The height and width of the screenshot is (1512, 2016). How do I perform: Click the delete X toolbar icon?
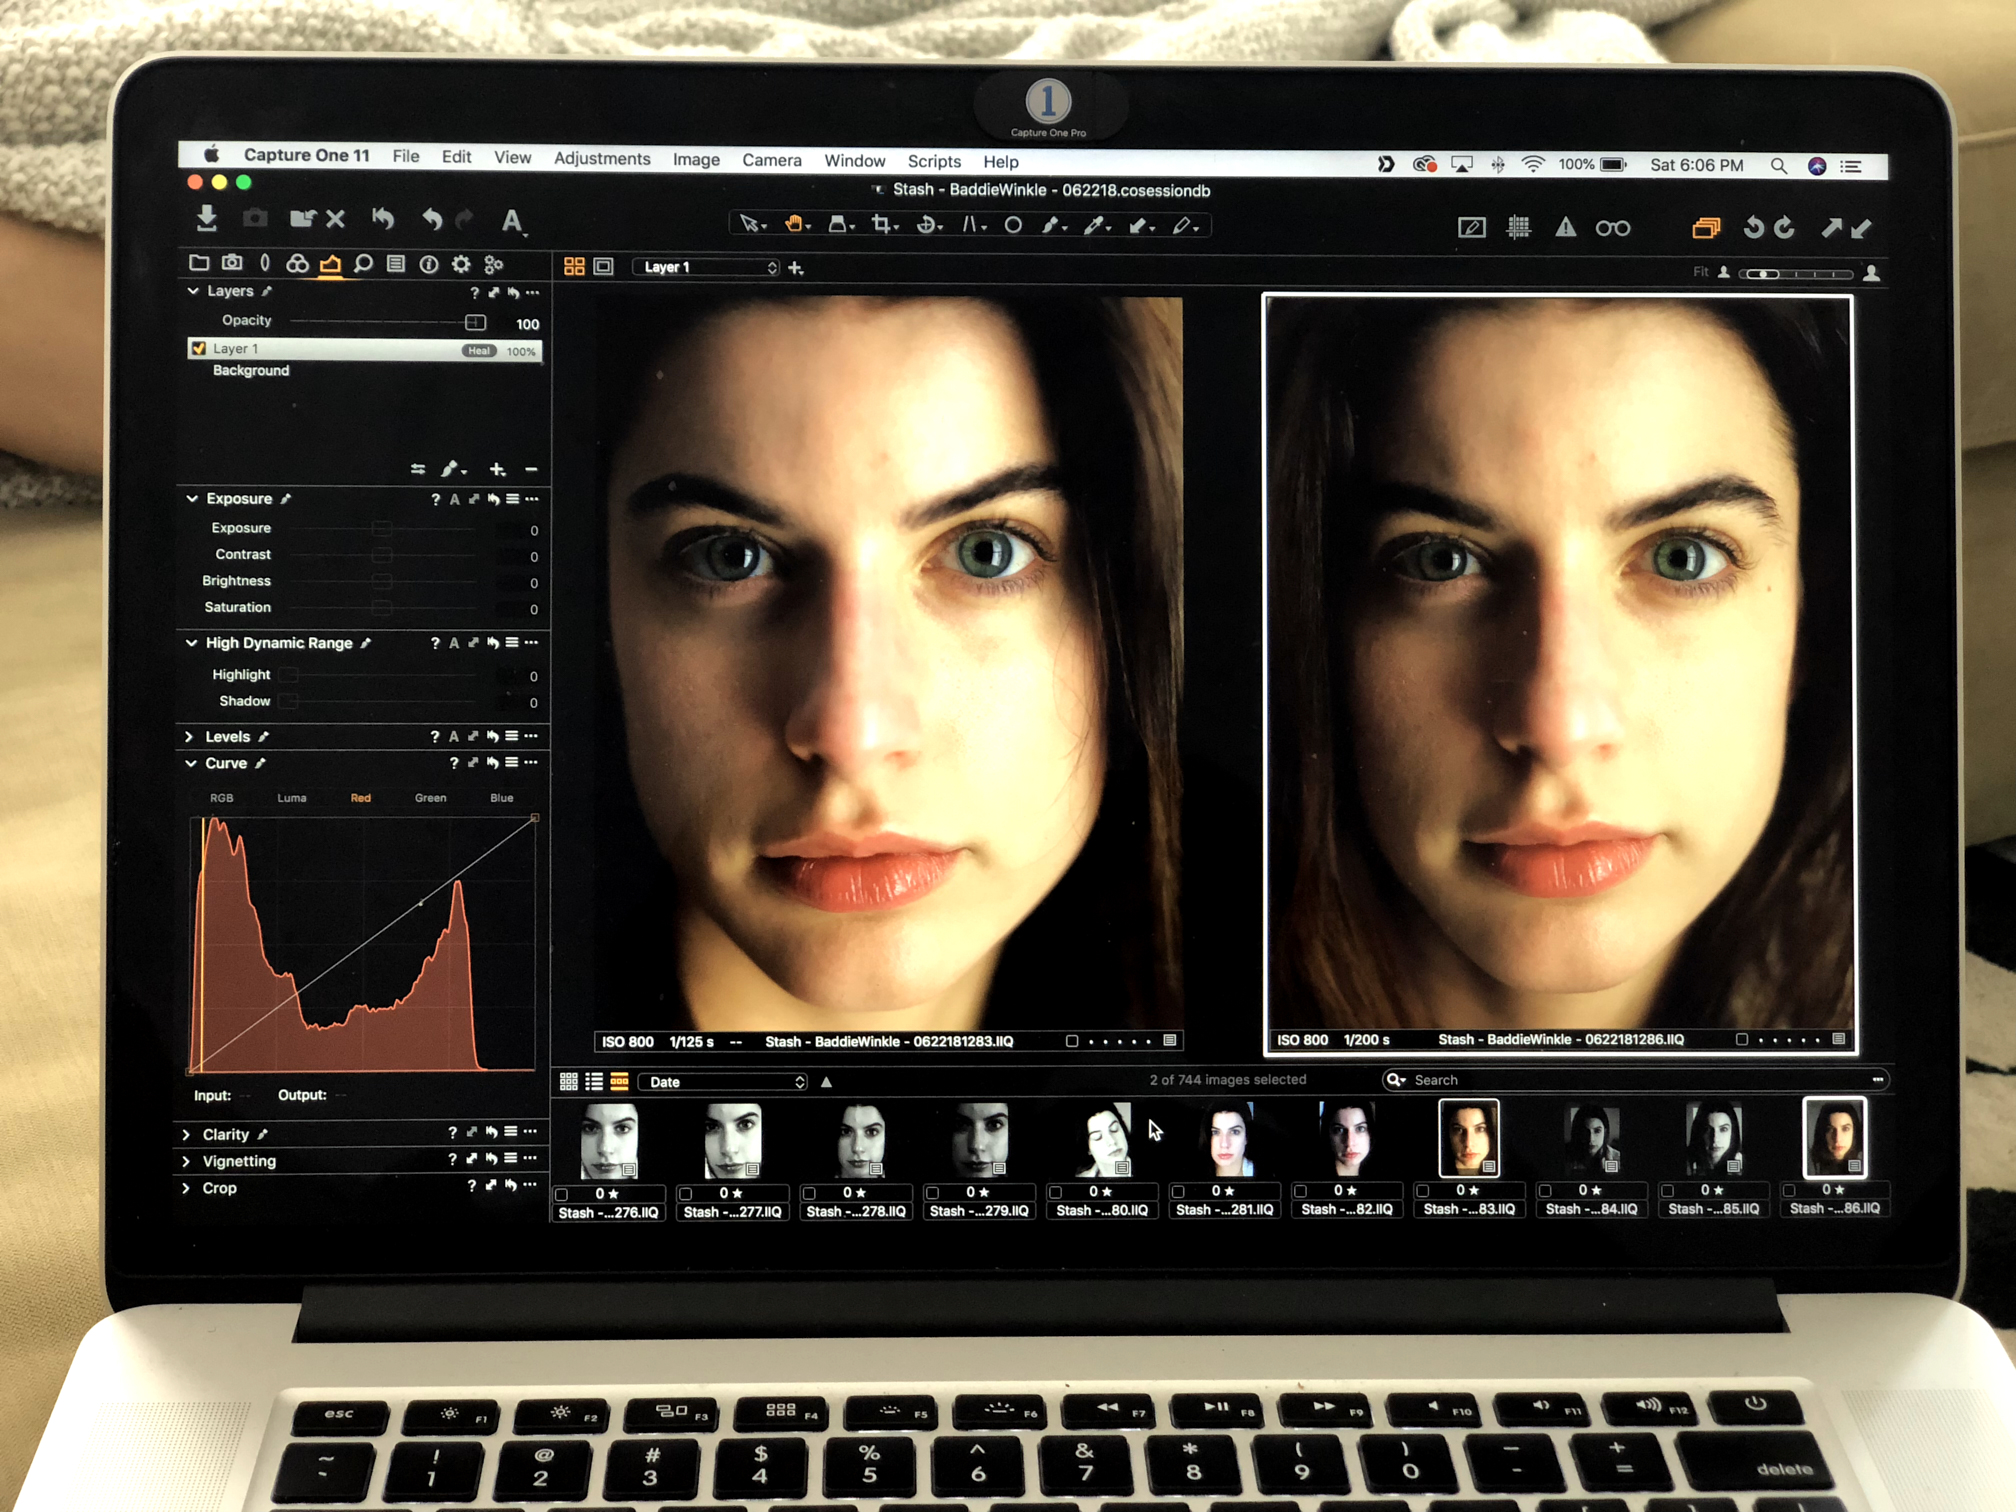click(336, 219)
